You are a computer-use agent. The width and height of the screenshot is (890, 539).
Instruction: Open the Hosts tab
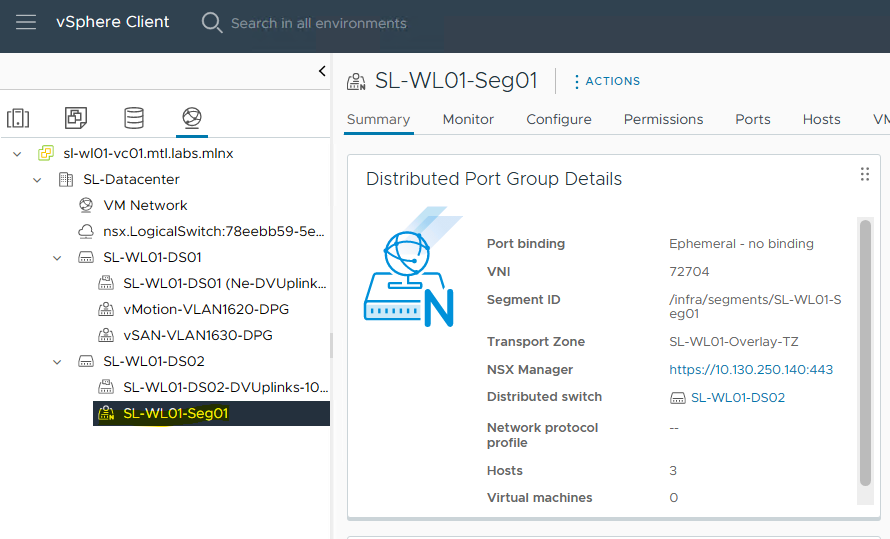coord(821,120)
